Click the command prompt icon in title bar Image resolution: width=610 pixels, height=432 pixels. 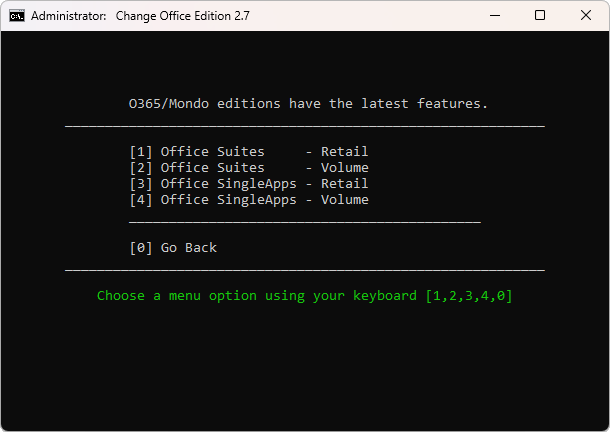coord(16,16)
